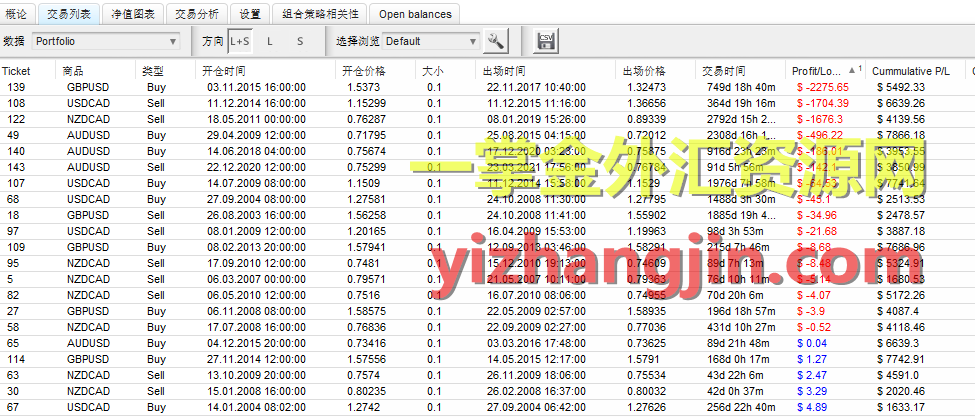Open view settings wrench icon
975x417 pixels.
pyautogui.click(x=496, y=41)
